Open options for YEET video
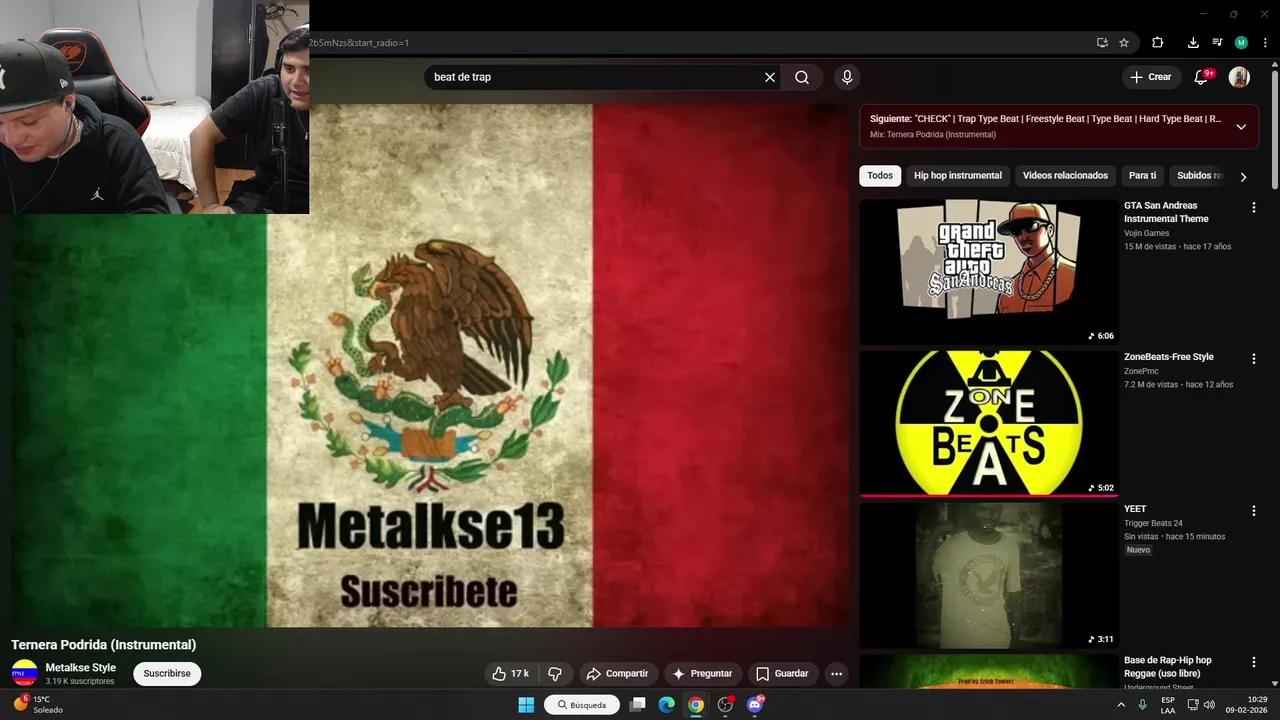Viewport: 1280px width, 720px height. click(x=1253, y=511)
